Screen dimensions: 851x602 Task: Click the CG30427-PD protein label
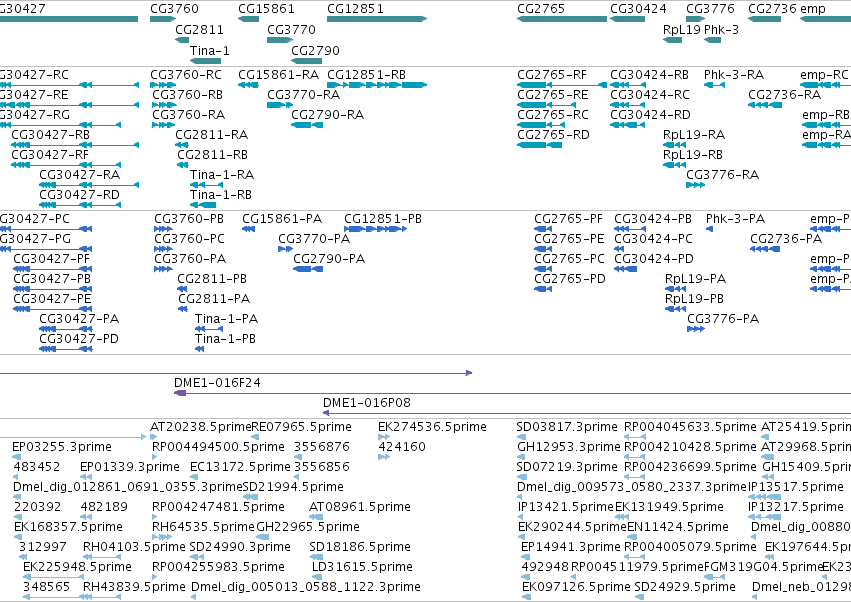[79, 339]
